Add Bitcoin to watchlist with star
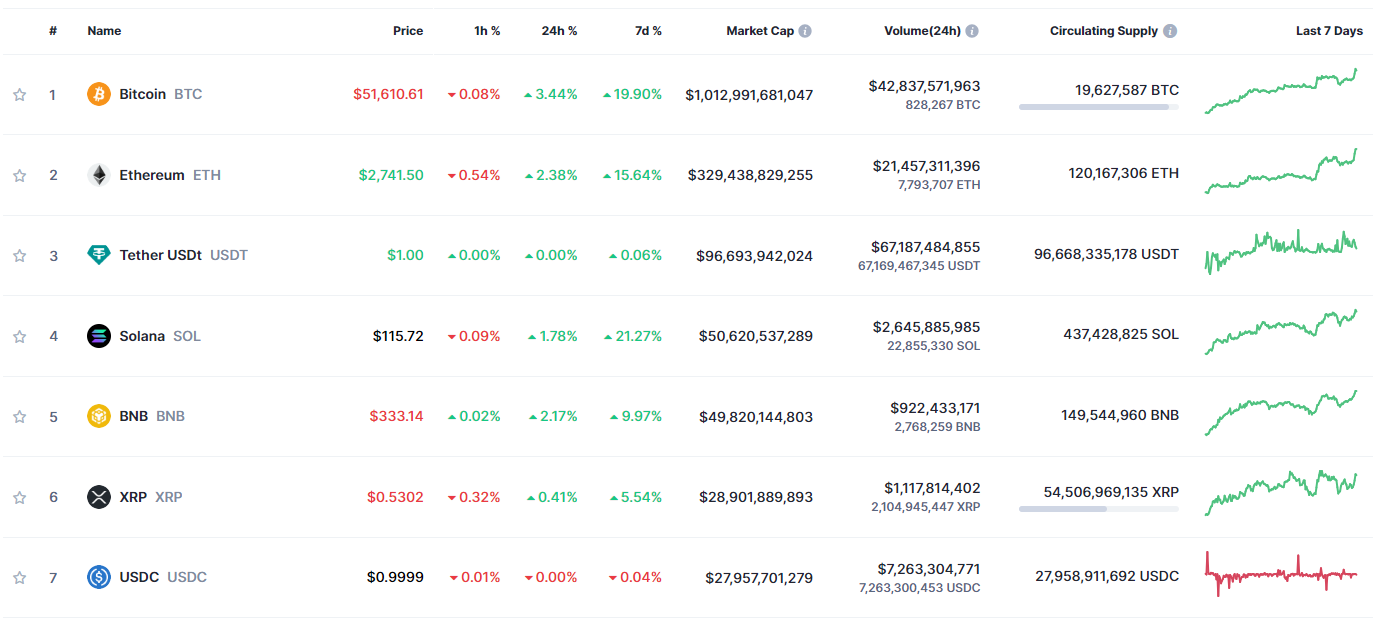Viewport: 1379px width, 624px height. (19, 95)
